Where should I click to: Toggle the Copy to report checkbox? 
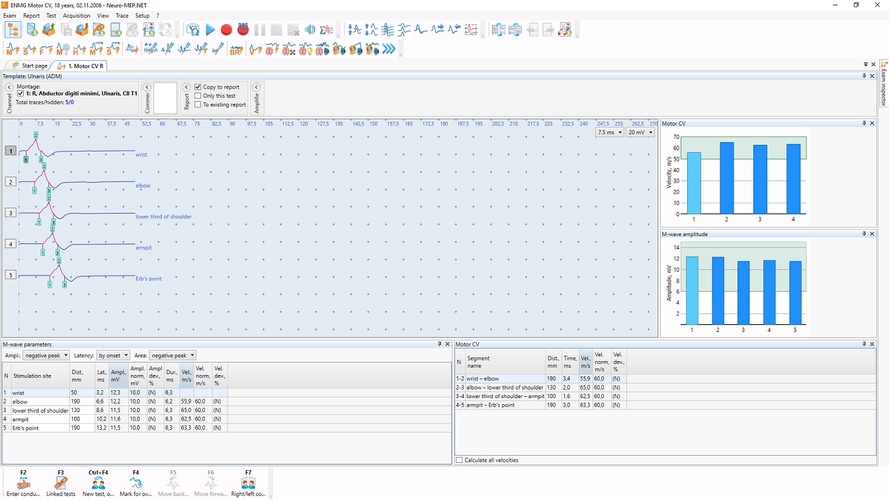click(198, 87)
